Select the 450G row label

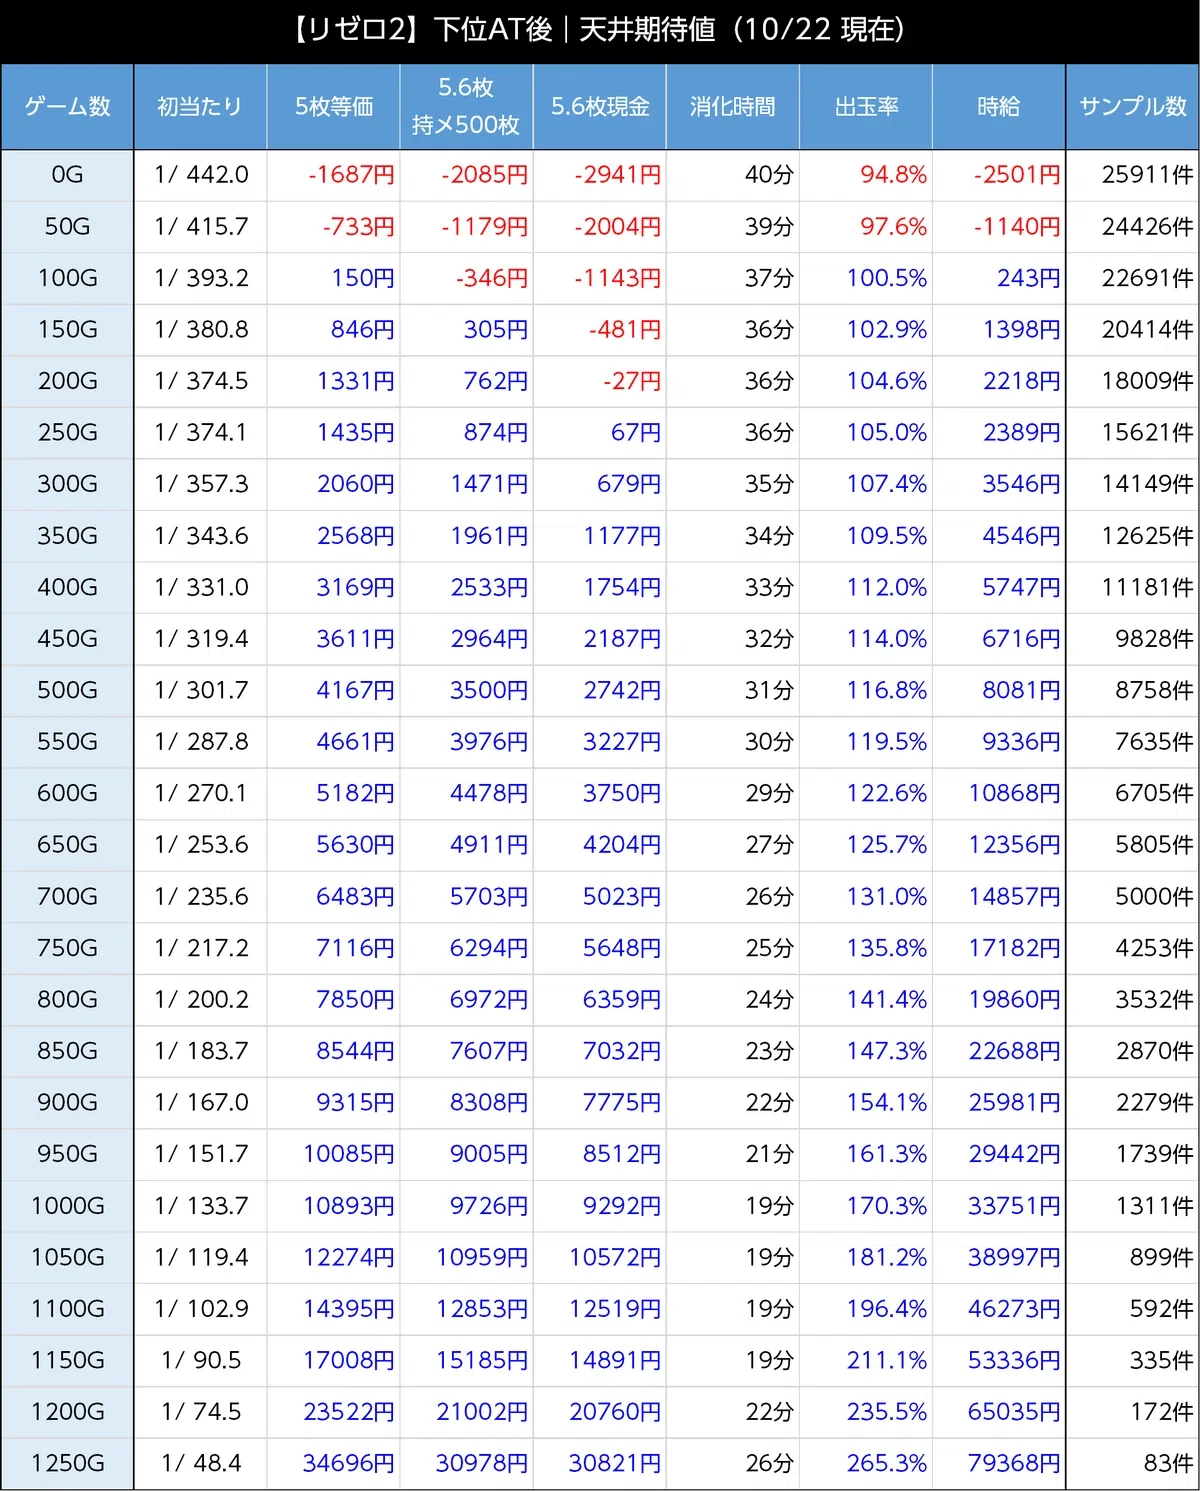pyautogui.click(x=67, y=639)
